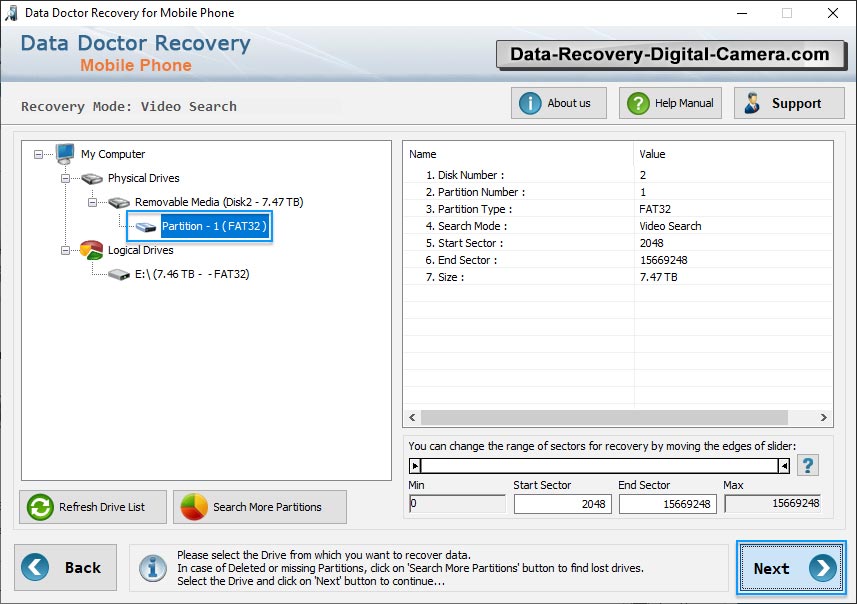Viewport: 857px width, 604px height.
Task: Collapse the Physical Drives tree node
Action: click(65, 179)
